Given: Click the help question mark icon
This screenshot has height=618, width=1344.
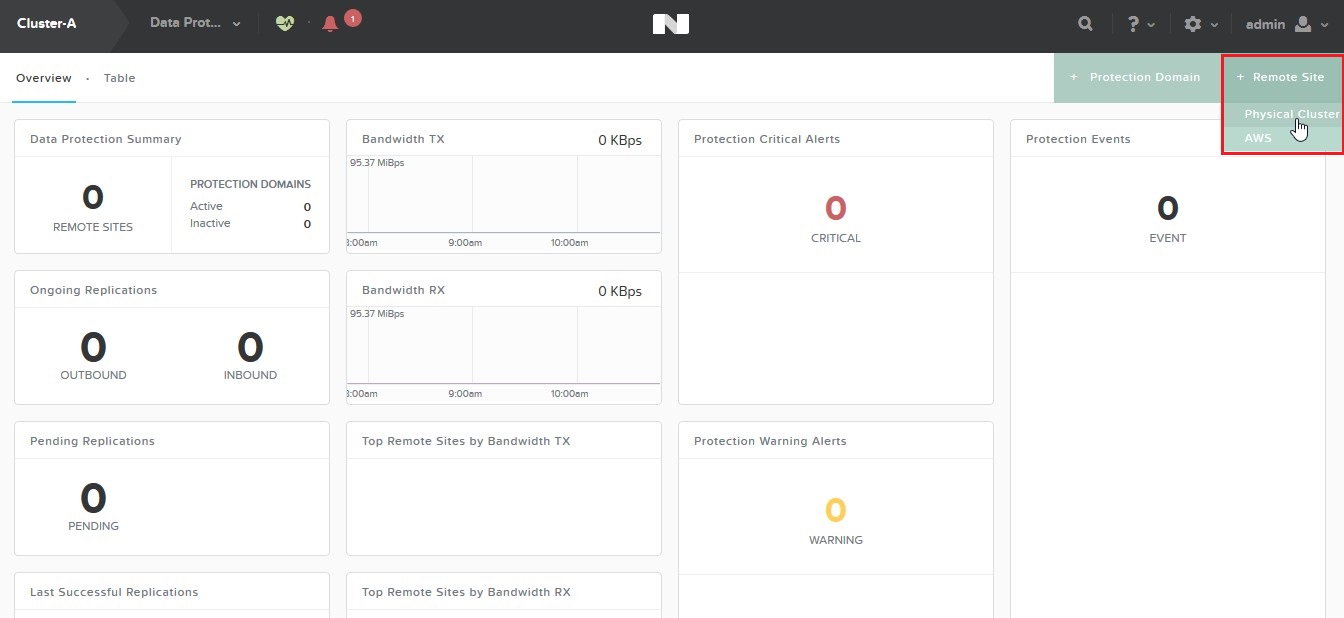Looking at the screenshot, I should 1133,24.
